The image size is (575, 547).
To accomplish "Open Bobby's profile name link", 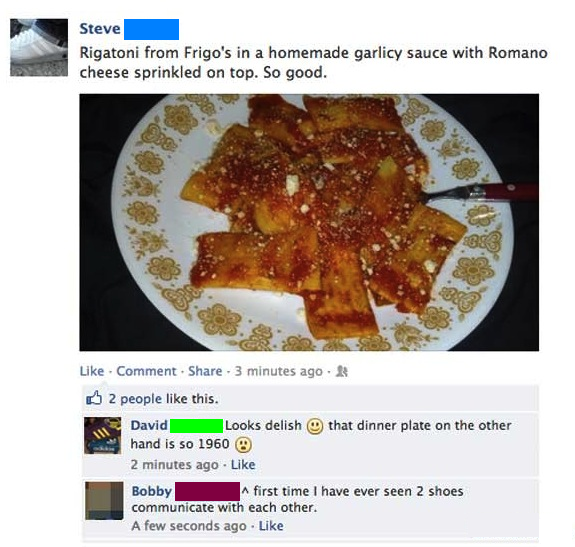I will pyautogui.click(x=151, y=491).
